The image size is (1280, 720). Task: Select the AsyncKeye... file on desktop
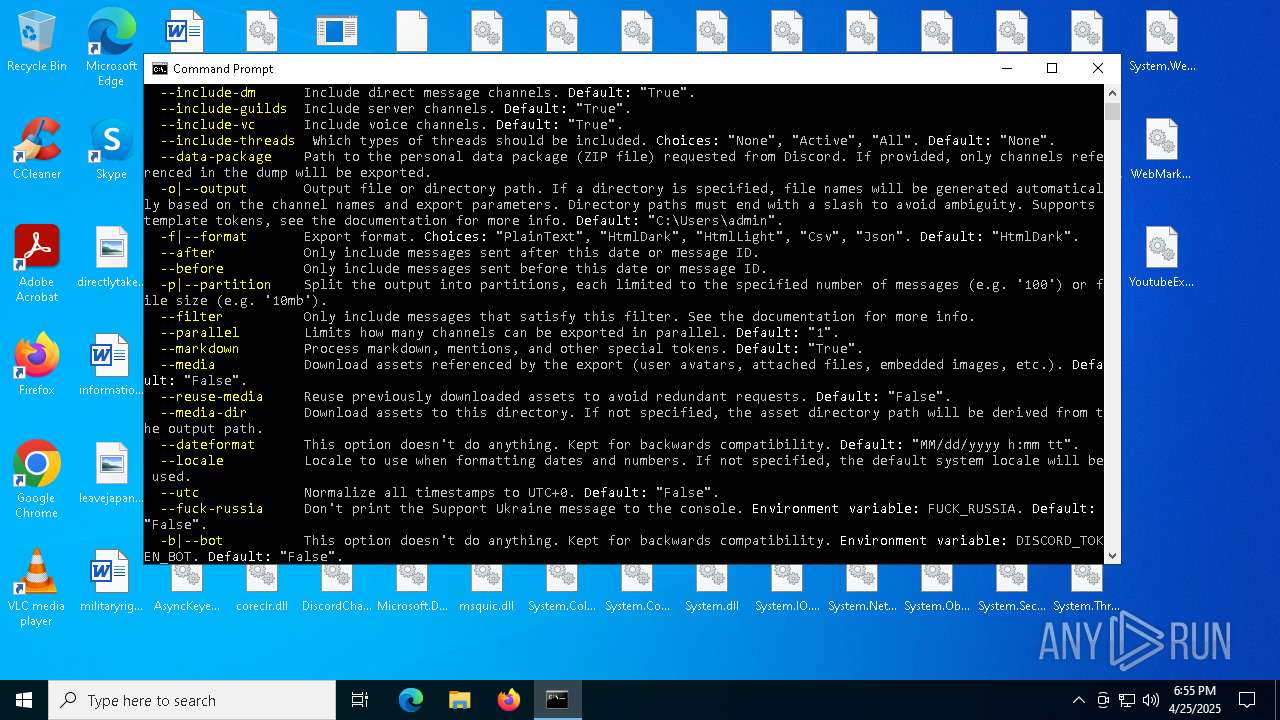click(x=186, y=590)
